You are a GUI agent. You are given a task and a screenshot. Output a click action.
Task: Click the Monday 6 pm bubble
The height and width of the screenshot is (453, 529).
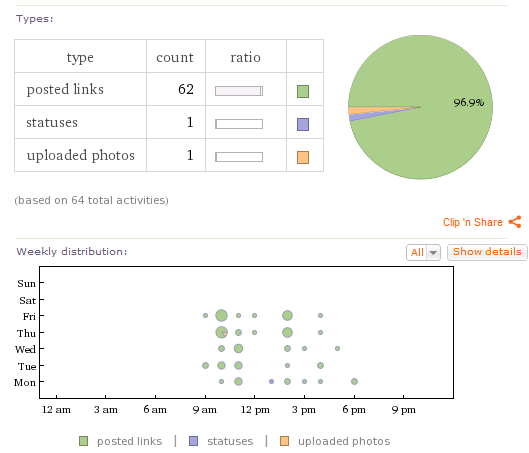point(354,381)
